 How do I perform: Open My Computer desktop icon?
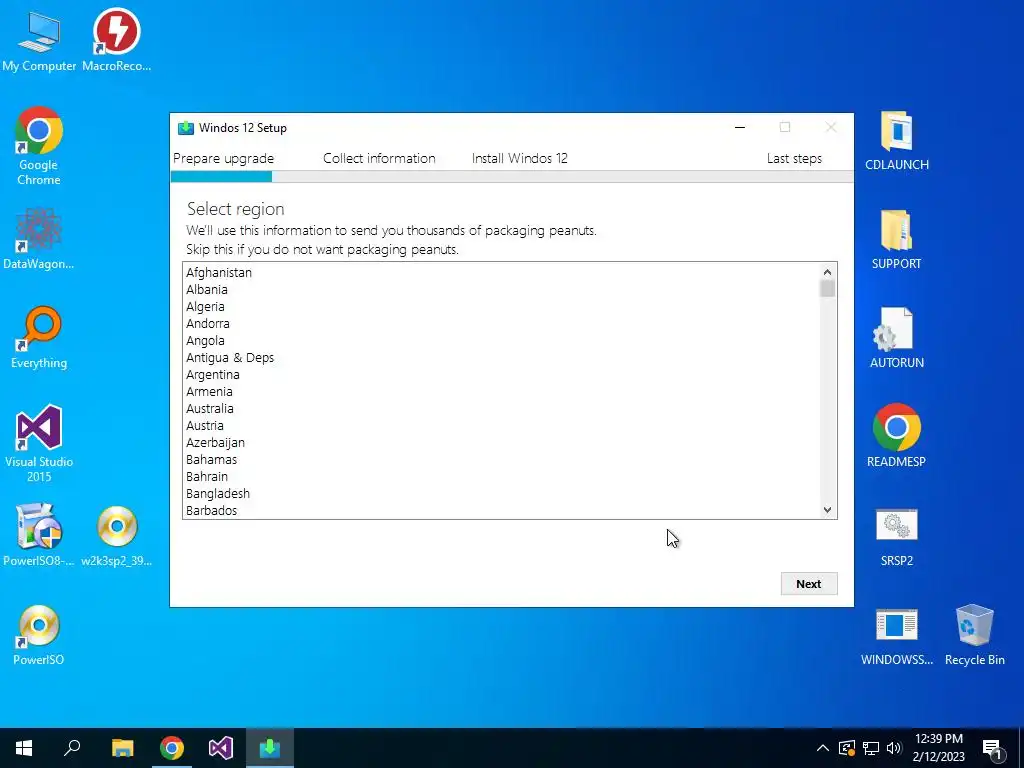pyautogui.click(x=39, y=40)
